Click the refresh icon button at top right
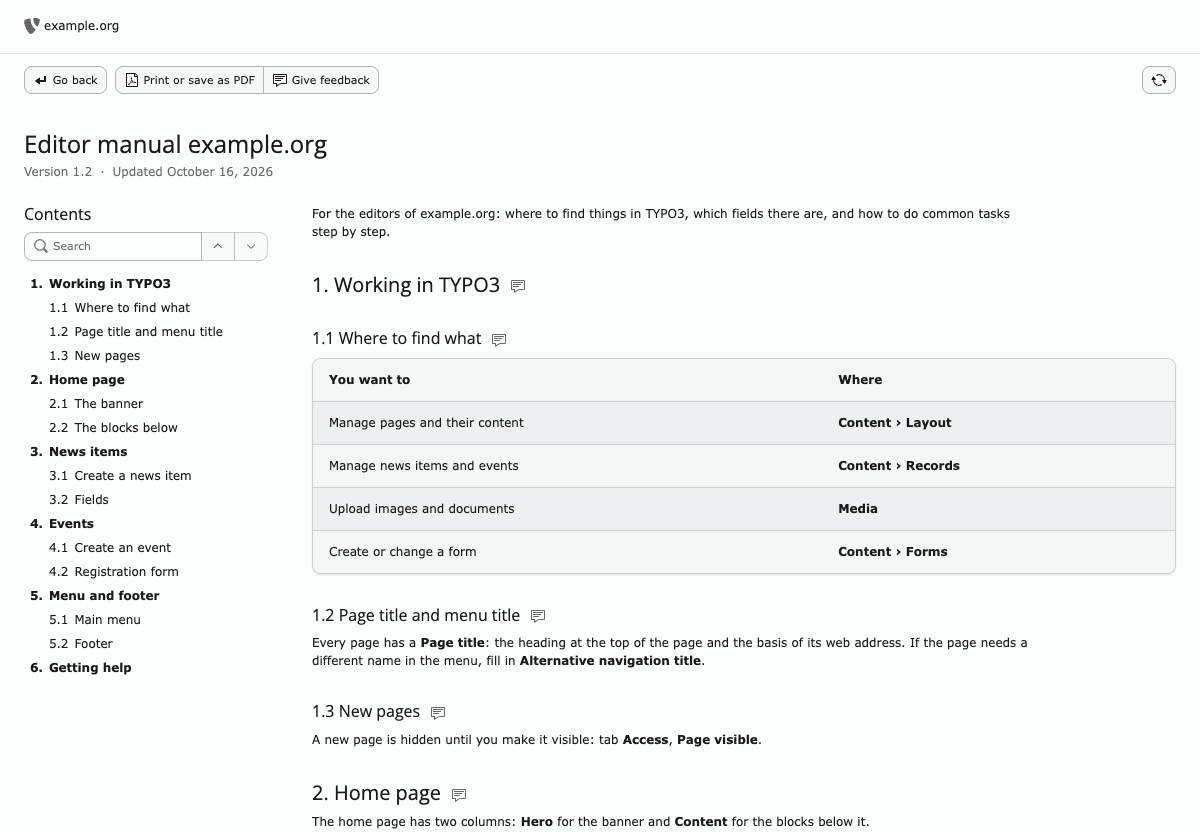 click(1159, 80)
